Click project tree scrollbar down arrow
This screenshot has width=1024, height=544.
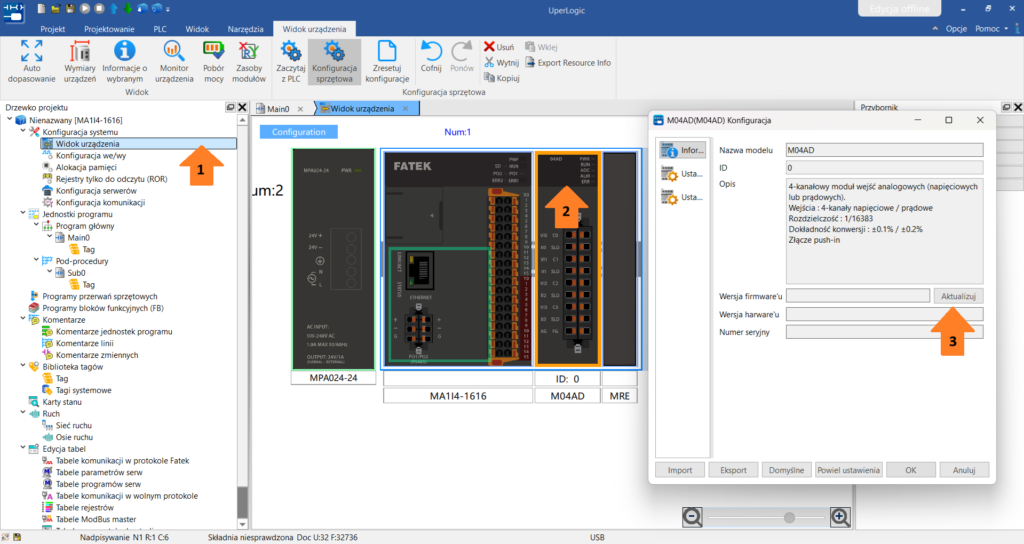242,524
